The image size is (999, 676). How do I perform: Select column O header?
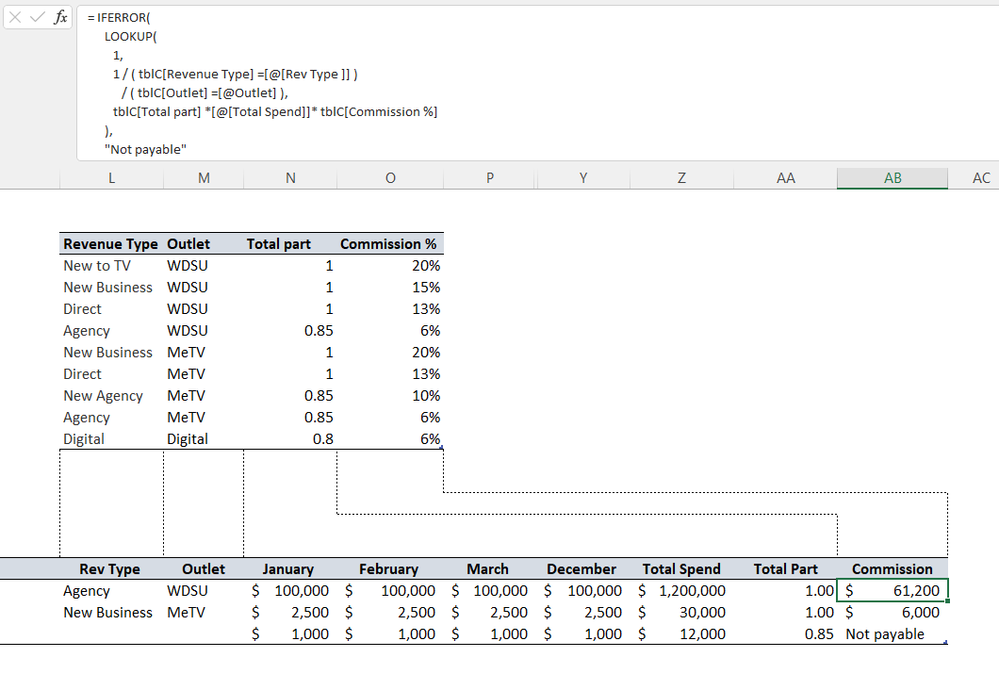(x=391, y=178)
